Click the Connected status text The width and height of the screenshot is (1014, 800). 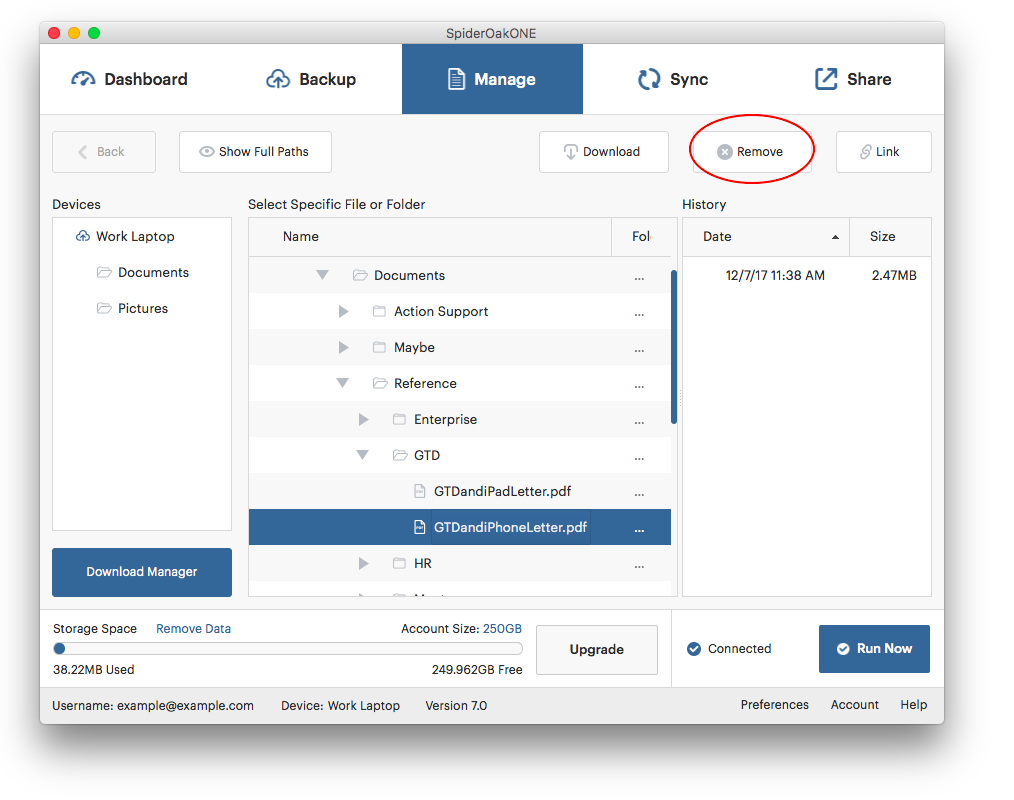[739, 649]
